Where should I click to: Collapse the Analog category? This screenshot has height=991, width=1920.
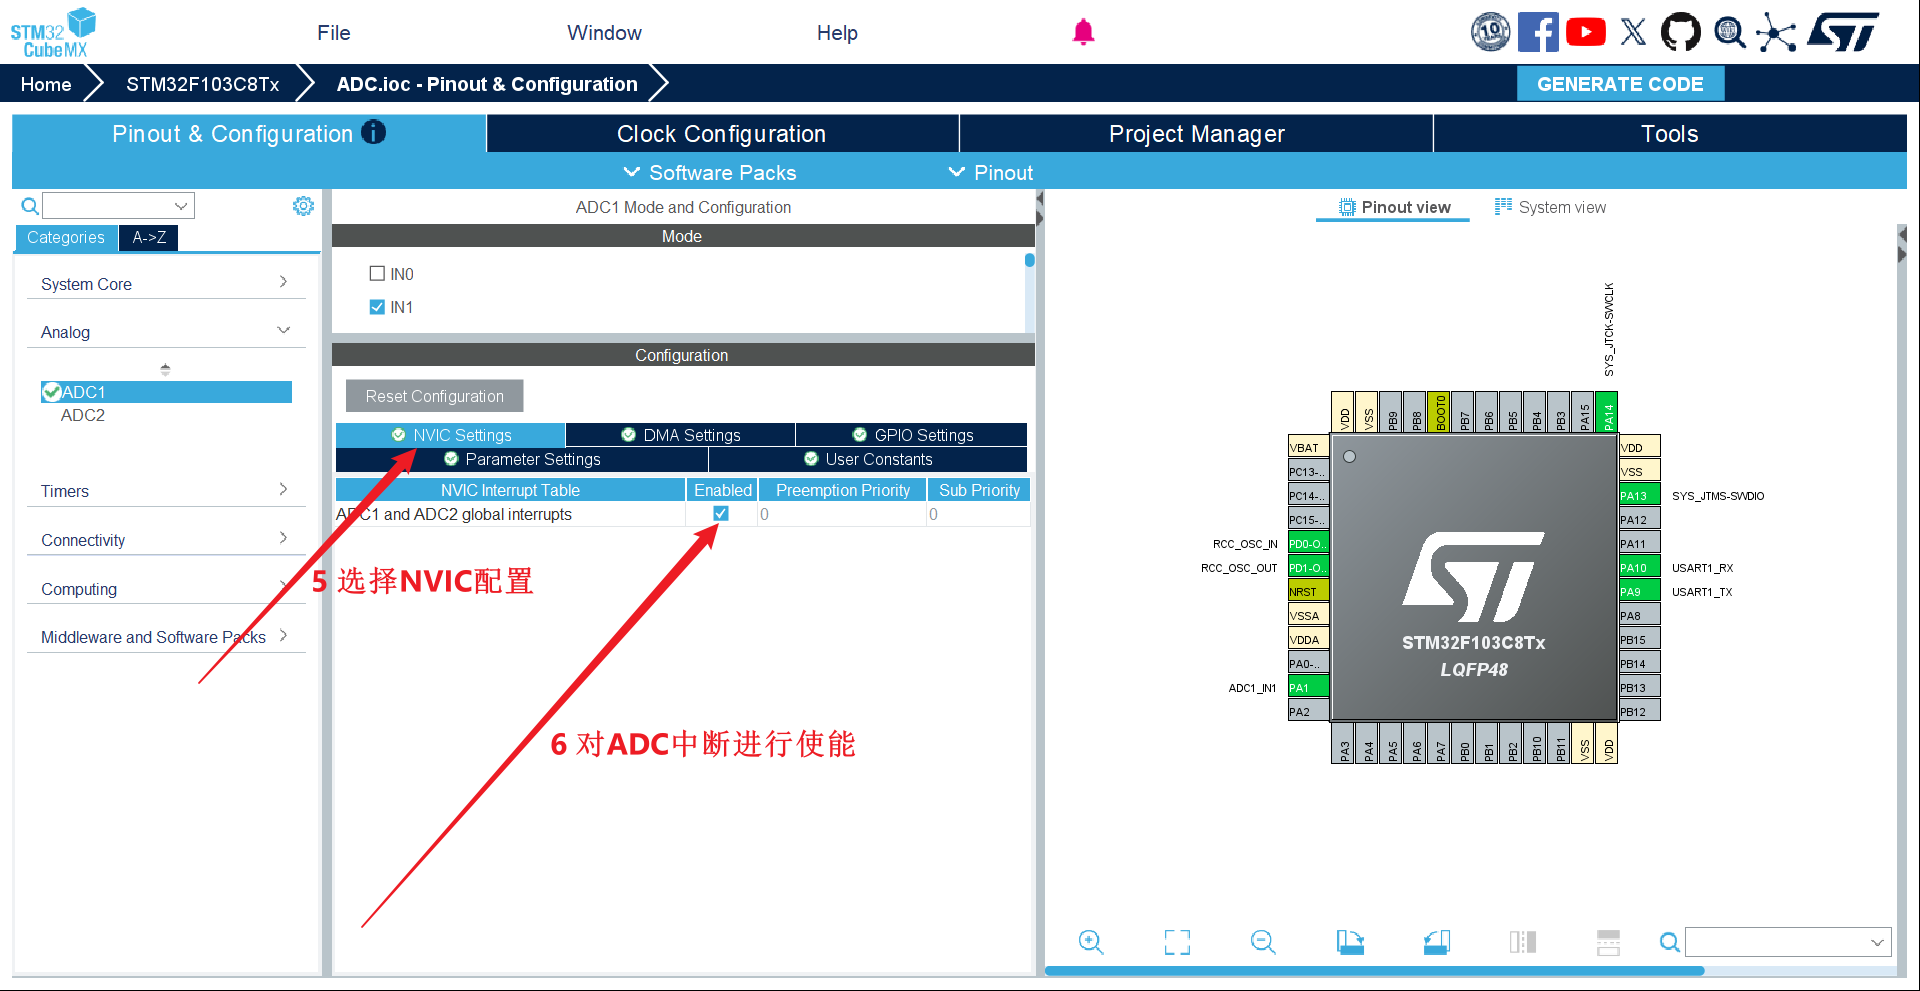coord(165,332)
